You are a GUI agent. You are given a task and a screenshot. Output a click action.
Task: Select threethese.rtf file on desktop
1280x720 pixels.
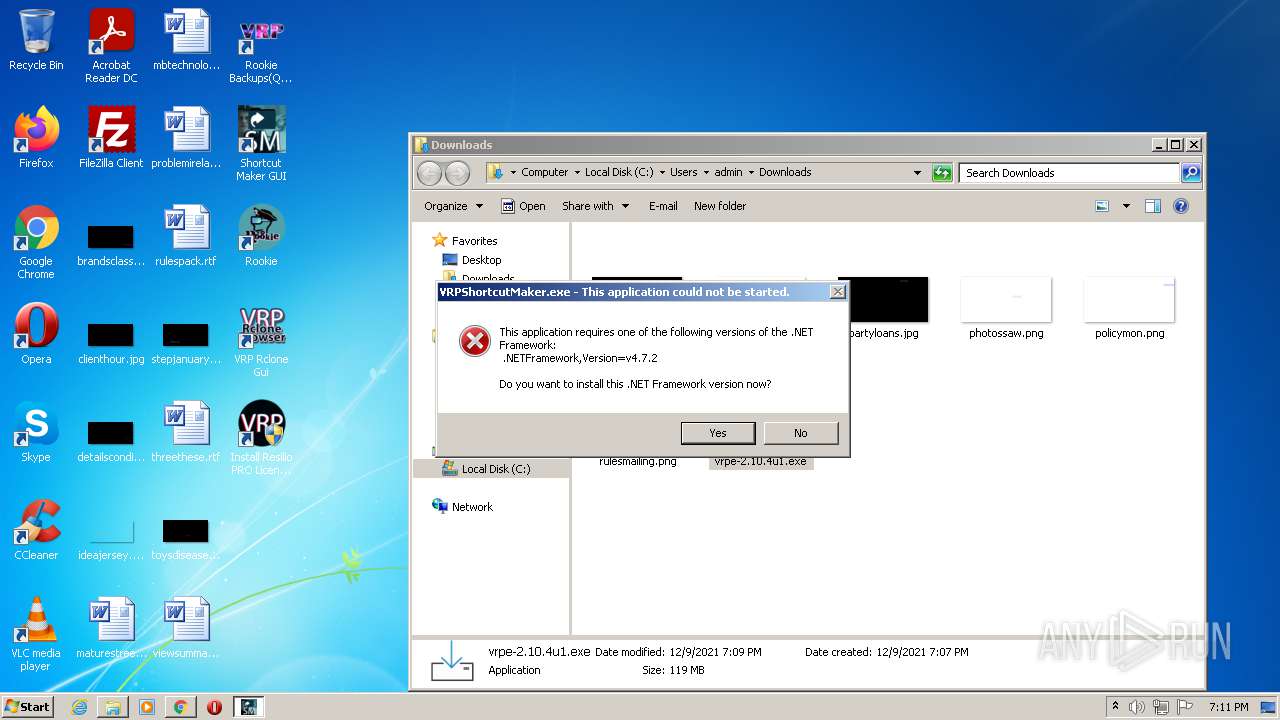186,432
